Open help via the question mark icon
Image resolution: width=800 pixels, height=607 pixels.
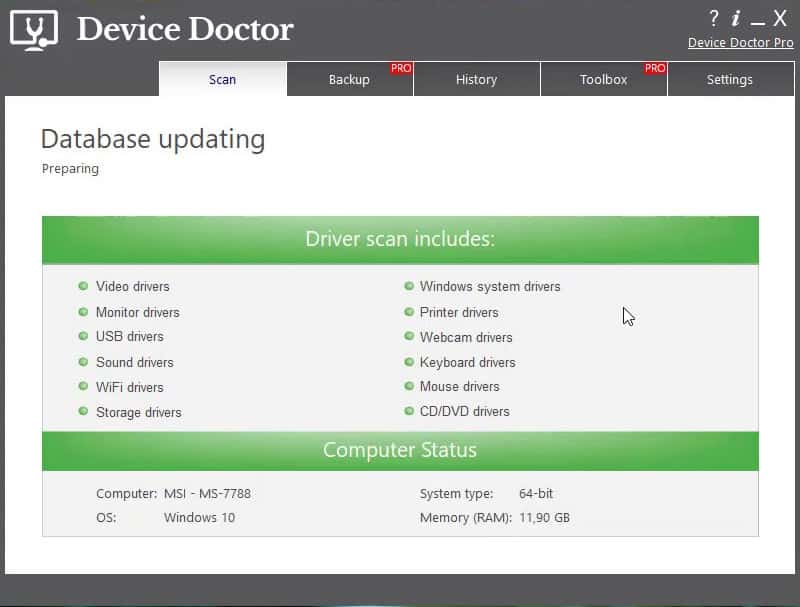tap(714, 19)
